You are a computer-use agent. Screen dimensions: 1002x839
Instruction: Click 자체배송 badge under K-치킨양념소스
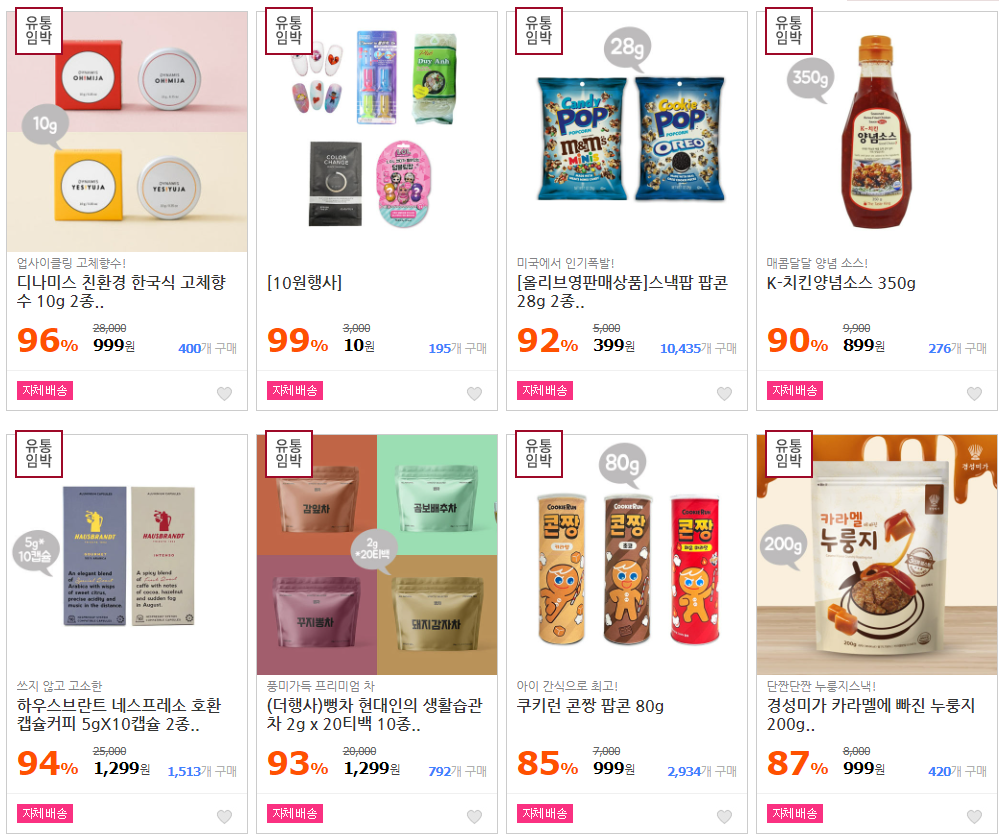[794, 390]
